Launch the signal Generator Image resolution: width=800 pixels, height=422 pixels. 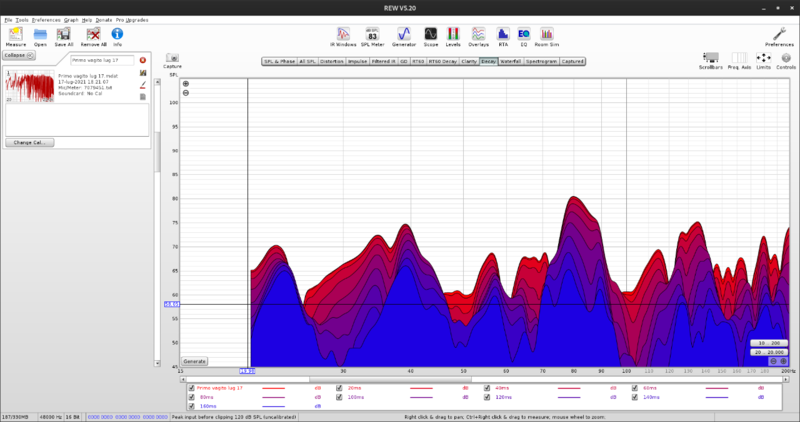(404, 36)
